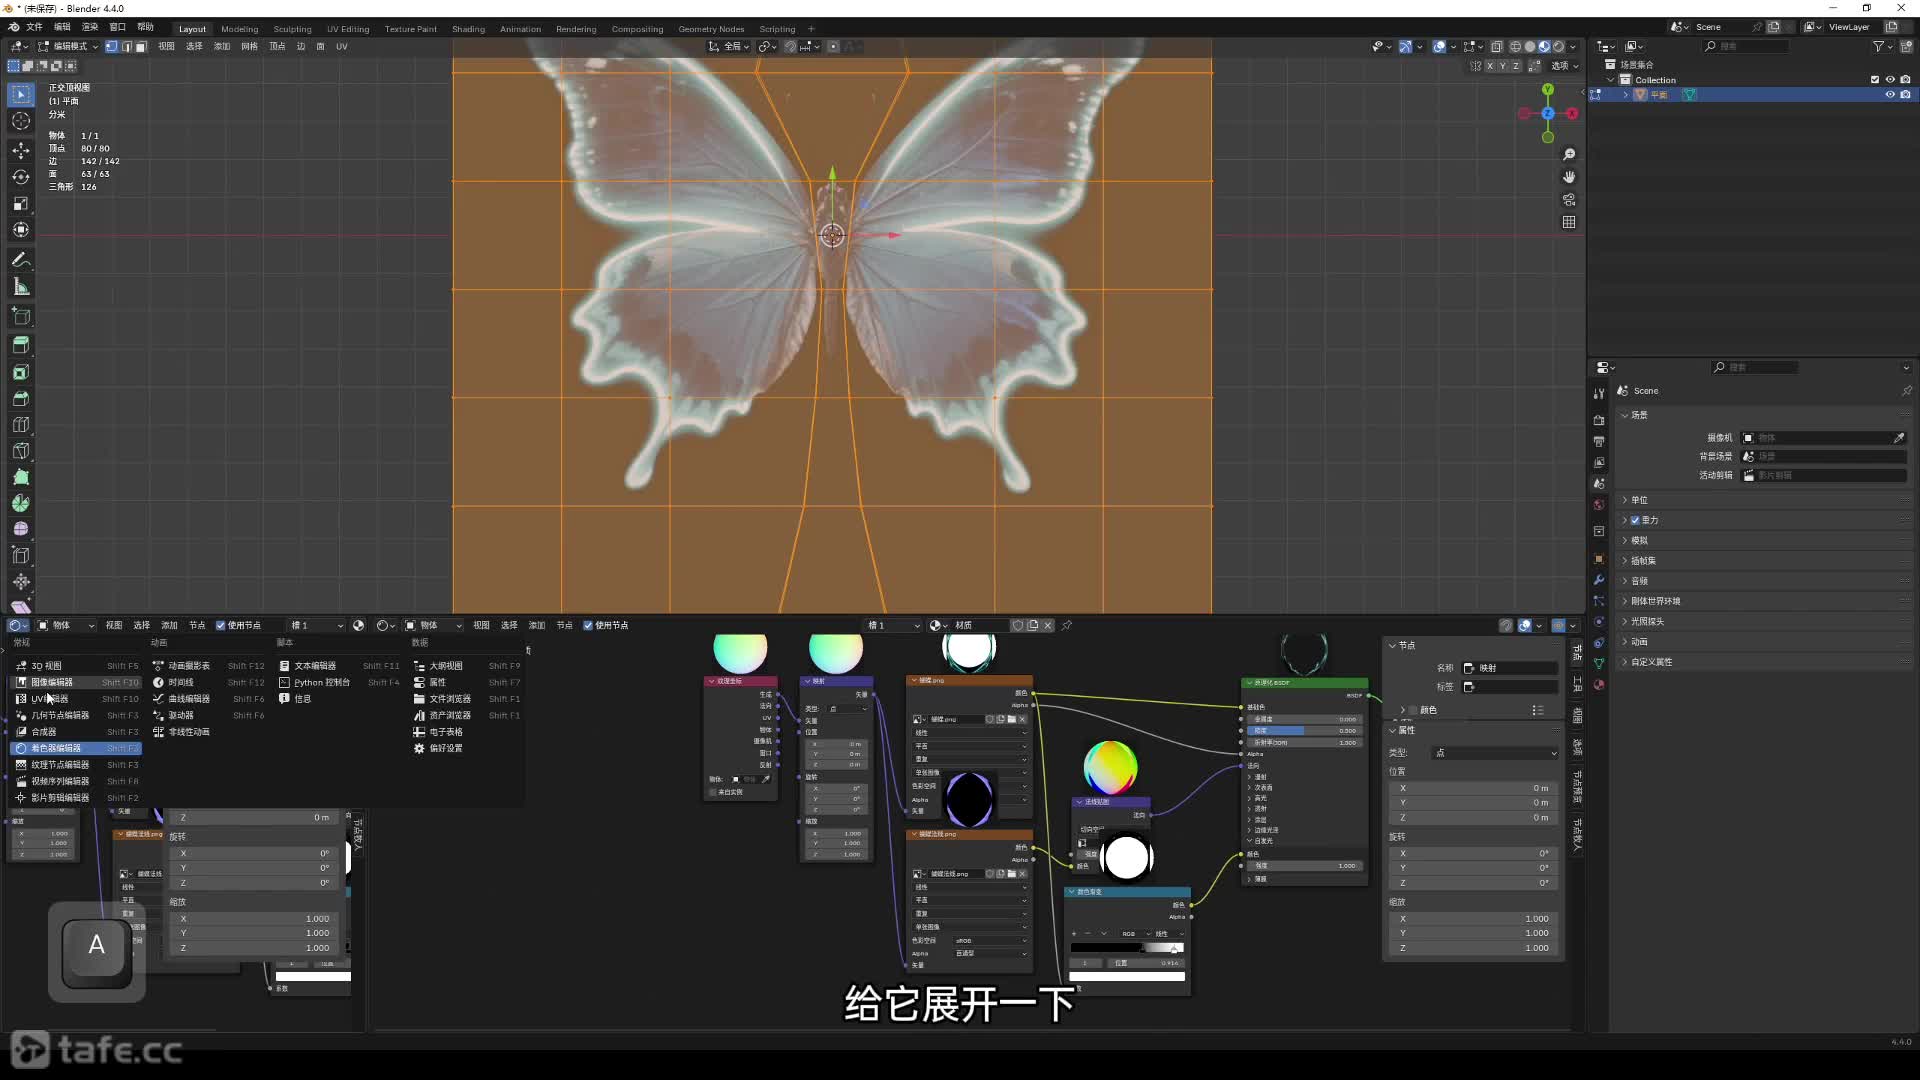
Task: Select the Rotate tool
Action: (21, 177)
